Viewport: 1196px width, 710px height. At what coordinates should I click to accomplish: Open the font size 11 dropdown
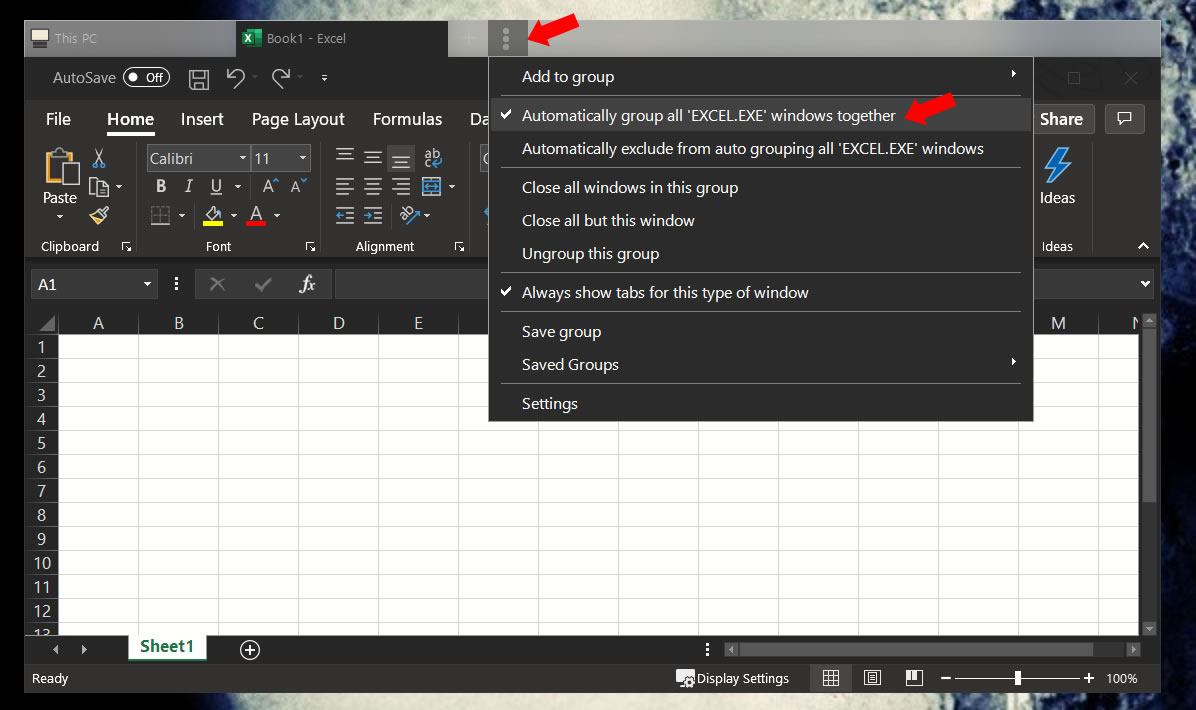[303, 159]
